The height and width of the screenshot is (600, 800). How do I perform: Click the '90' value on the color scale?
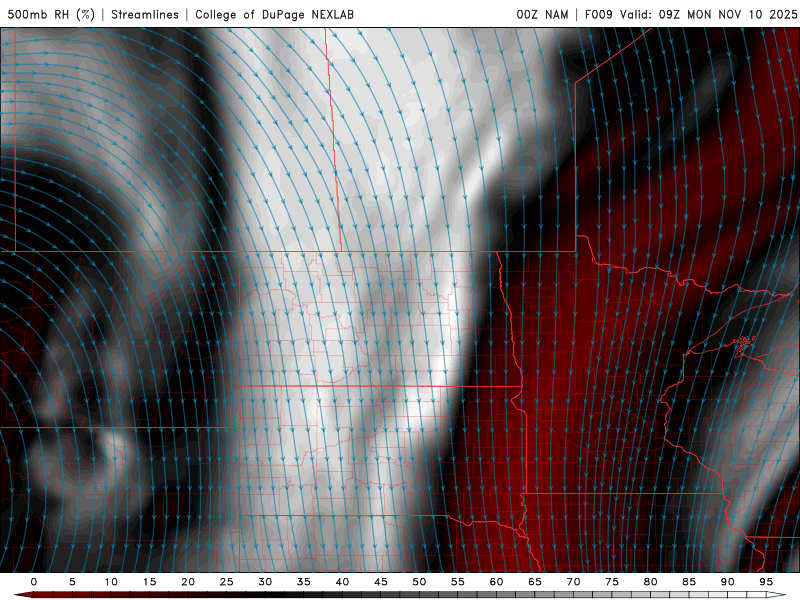727,582
